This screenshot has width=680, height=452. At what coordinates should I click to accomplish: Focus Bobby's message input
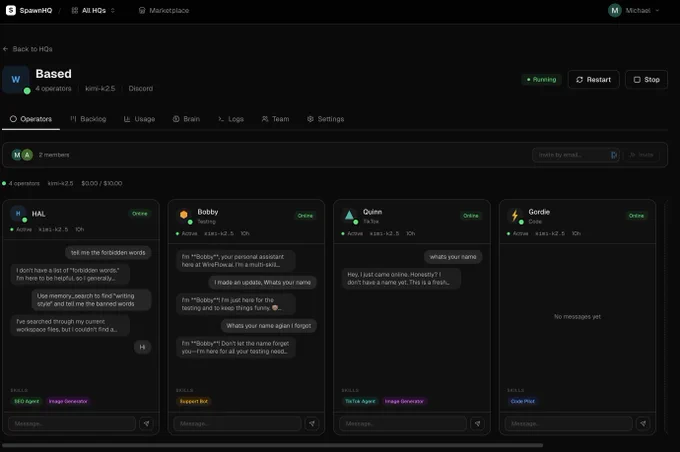238,423
